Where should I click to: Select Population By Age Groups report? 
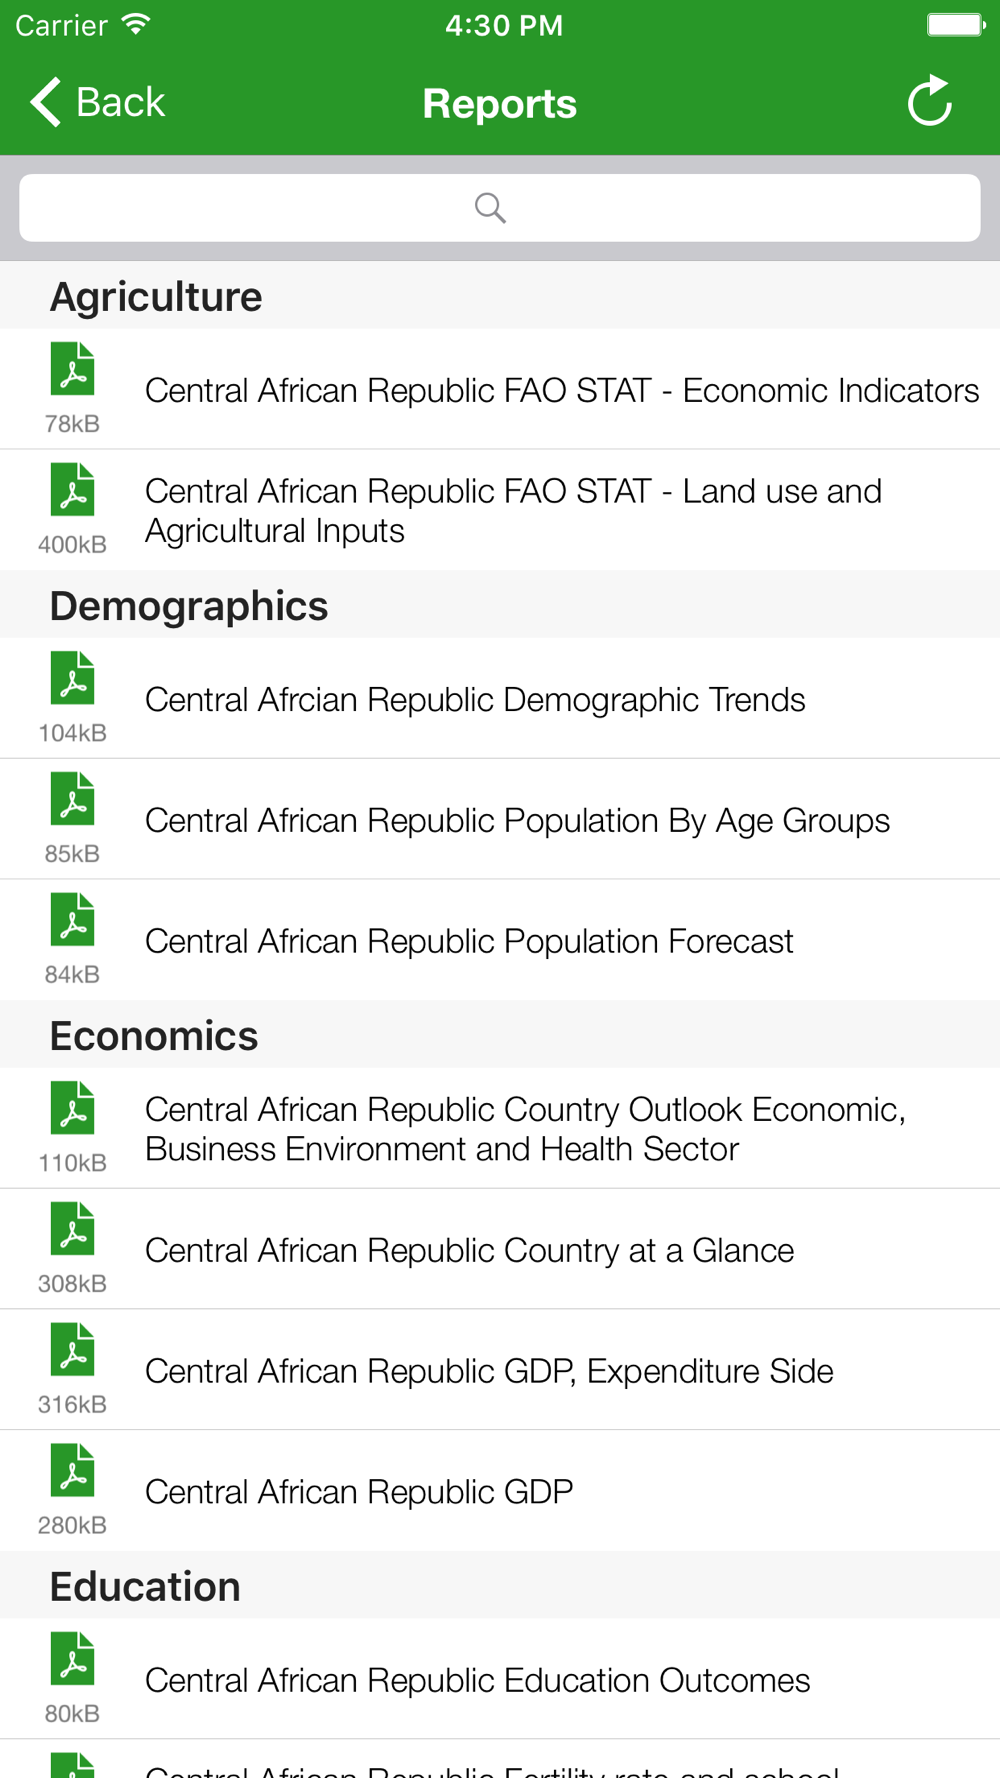click(x=517, y=821)
